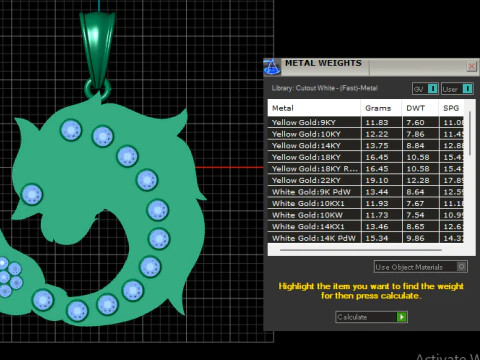Enable Use Object Materials option
Screen dimensions: 480x360
click(421, 267)
